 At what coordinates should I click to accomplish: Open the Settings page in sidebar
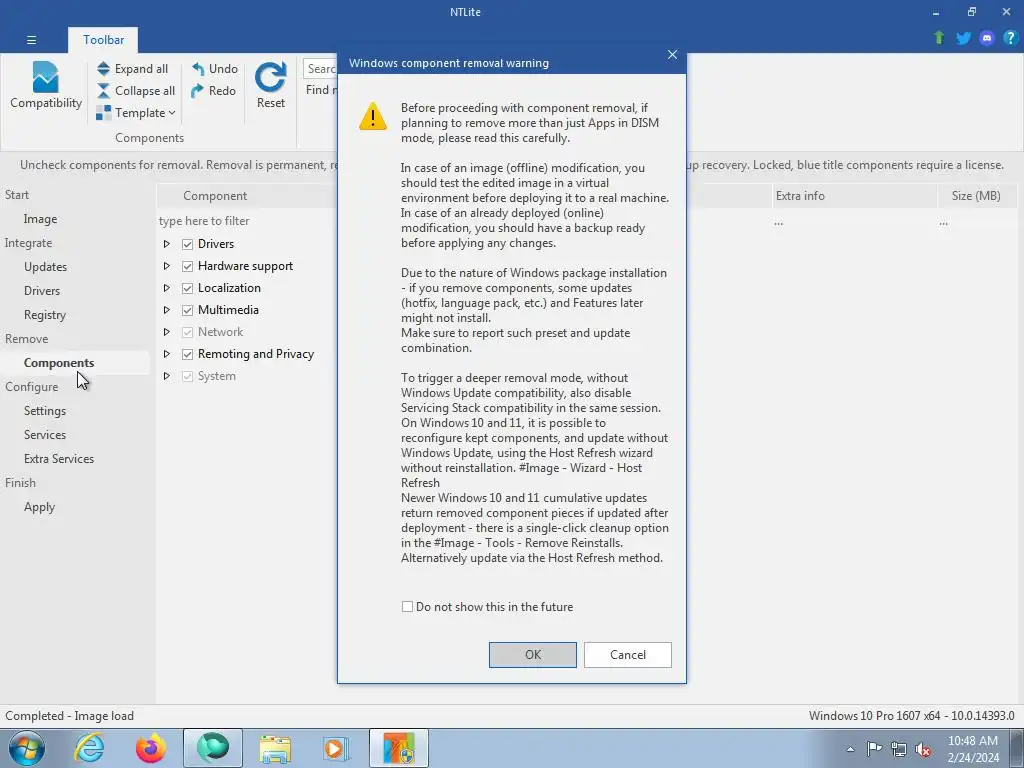click(x=44, y=411)
